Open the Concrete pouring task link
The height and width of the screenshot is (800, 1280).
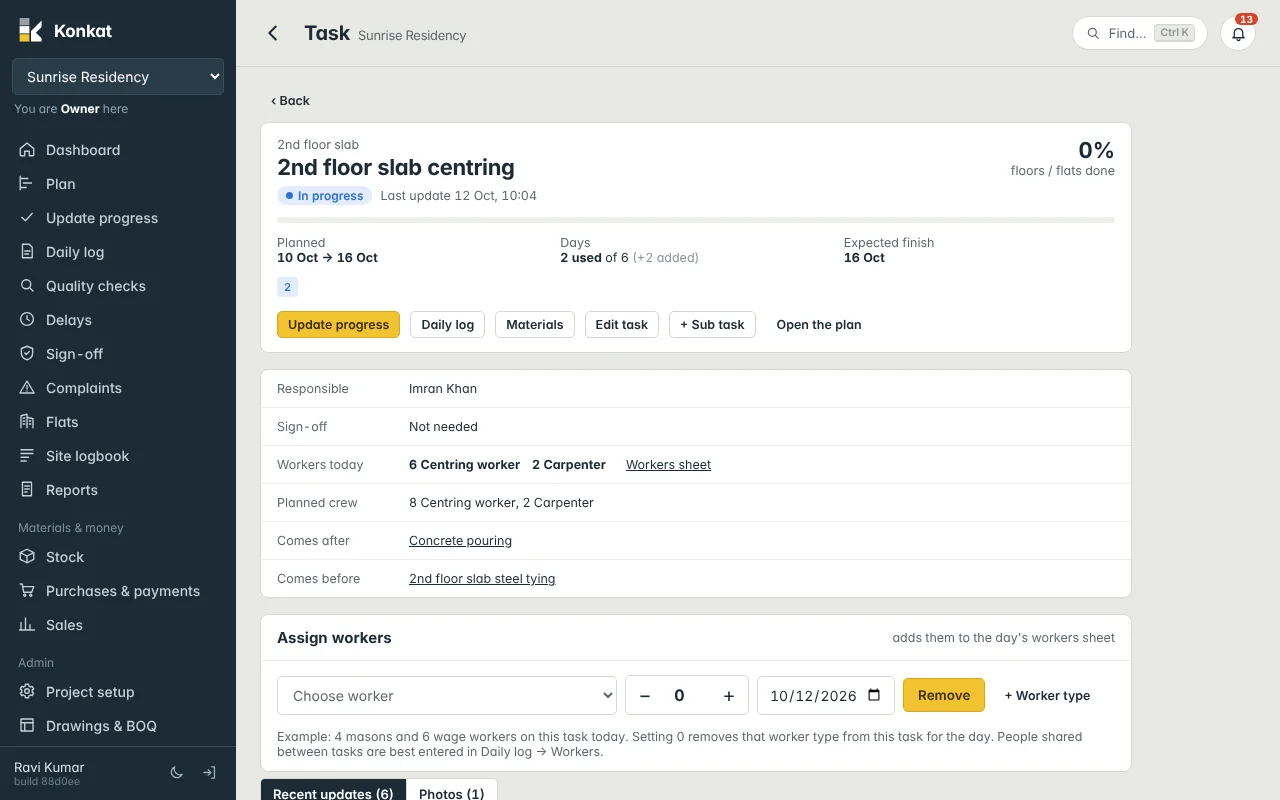tap(460, 541)
